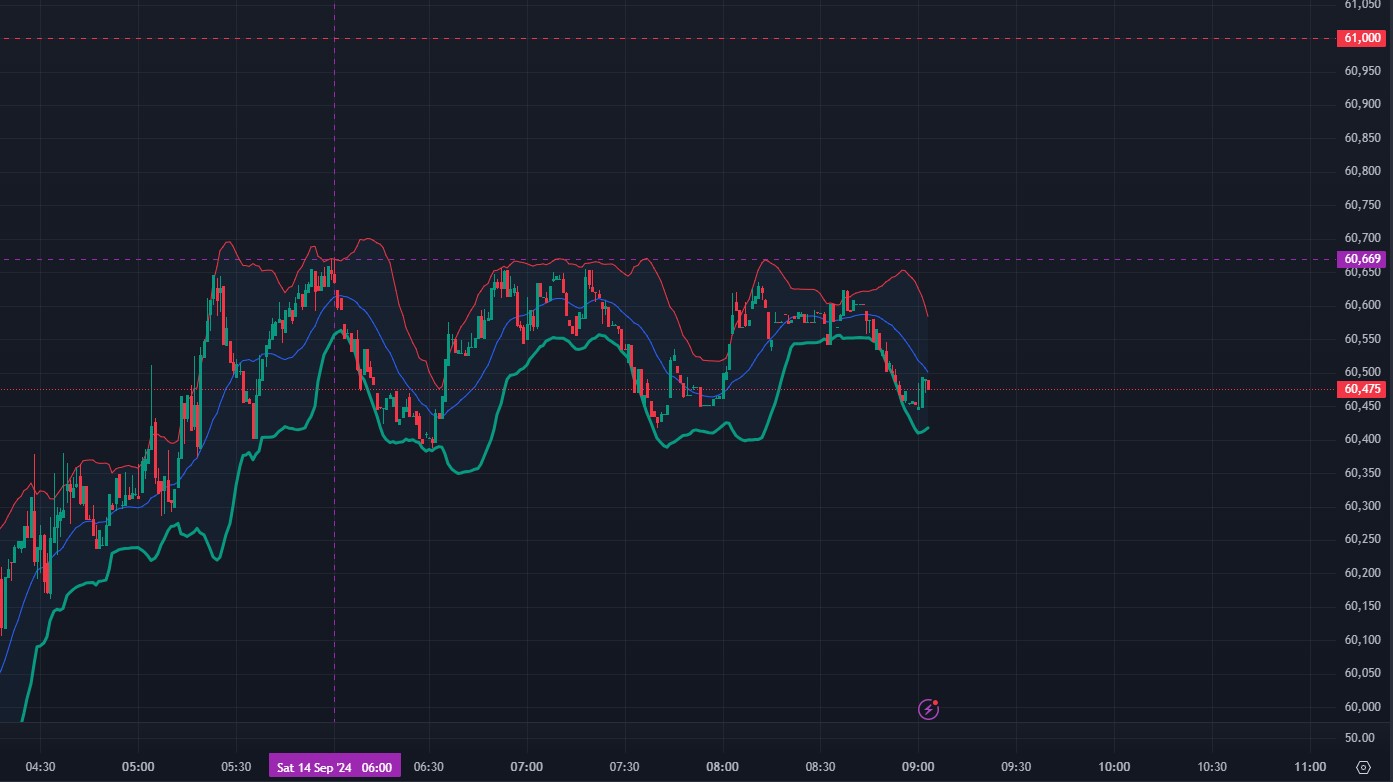The height and width of the screenshot is (782, 1393).
Task: Click the purple lightning bolt event icon
Action: tap(928, 709)
